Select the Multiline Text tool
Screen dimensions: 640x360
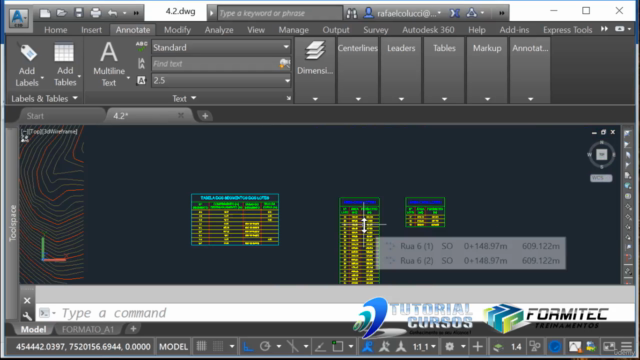click(x=109, y=65)
